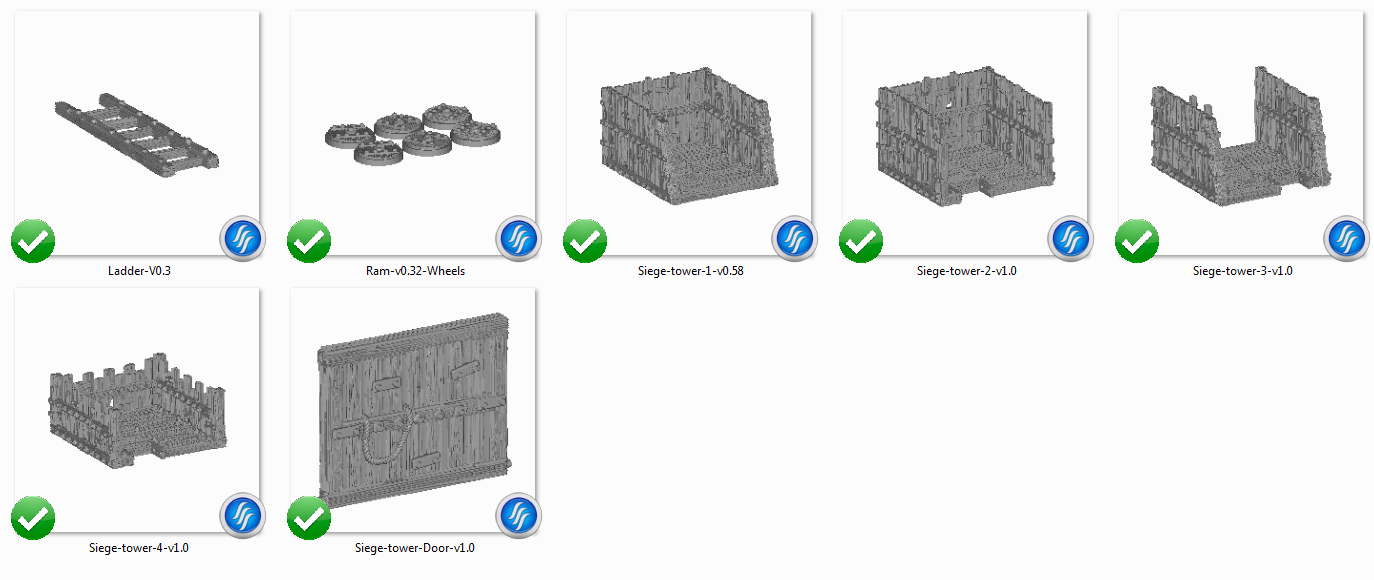
Task: Click green checkmark badge on Siege-tower-3-v1.0
Action: pos(1137,241)
